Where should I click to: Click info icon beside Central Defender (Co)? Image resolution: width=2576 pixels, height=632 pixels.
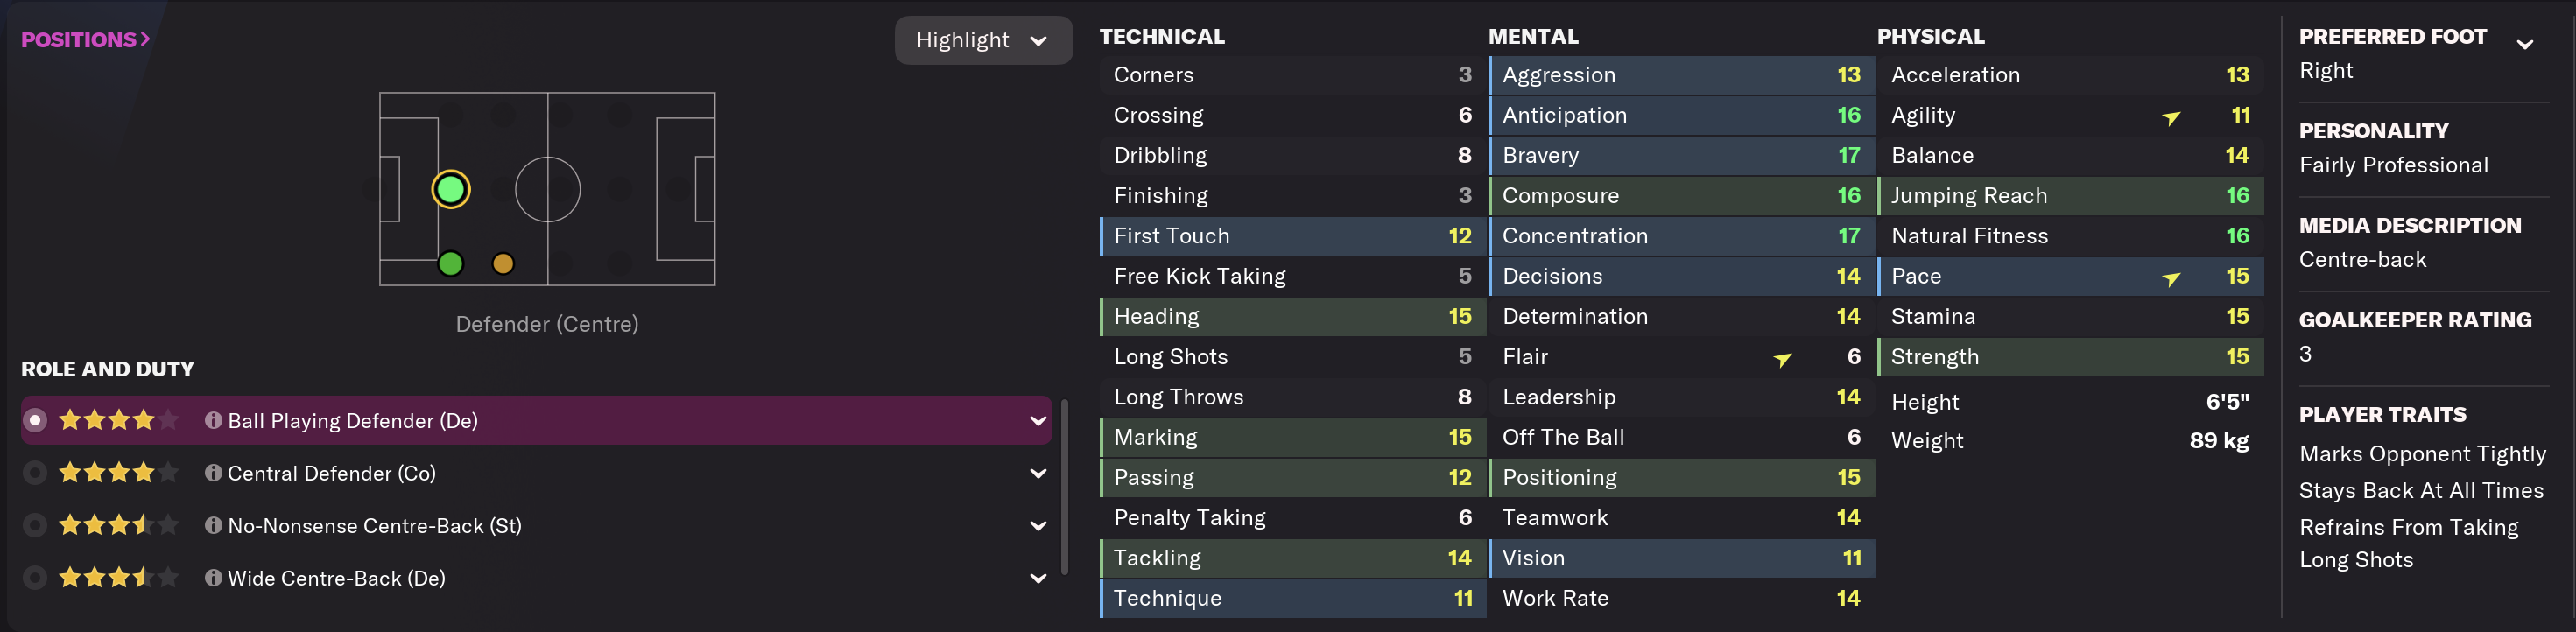(x=213, y=473)
